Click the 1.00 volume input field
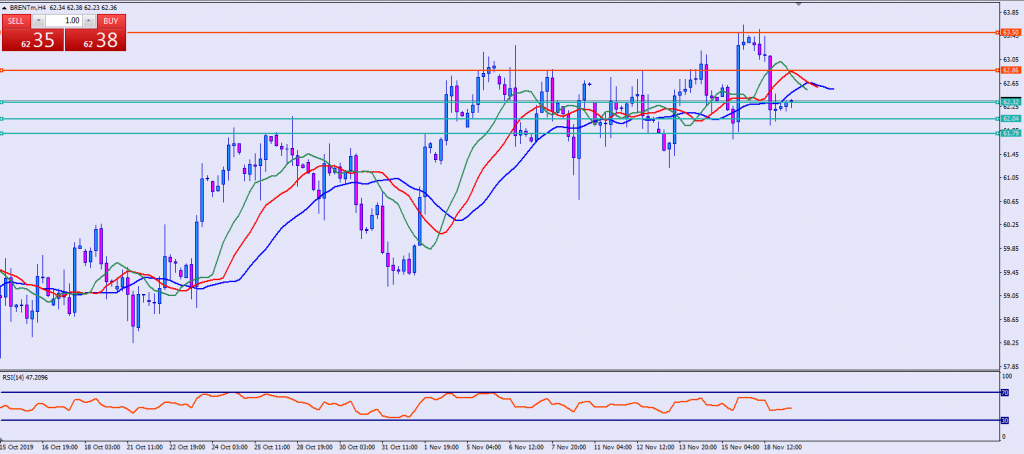 (x=64, y=20)
